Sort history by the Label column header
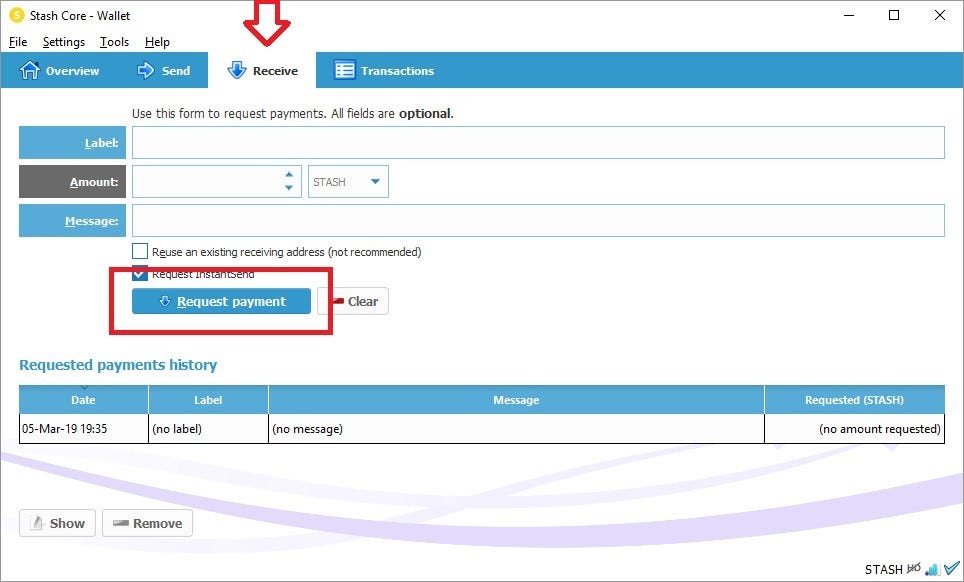The image size is (964, 582). click(x=208, y=399)
